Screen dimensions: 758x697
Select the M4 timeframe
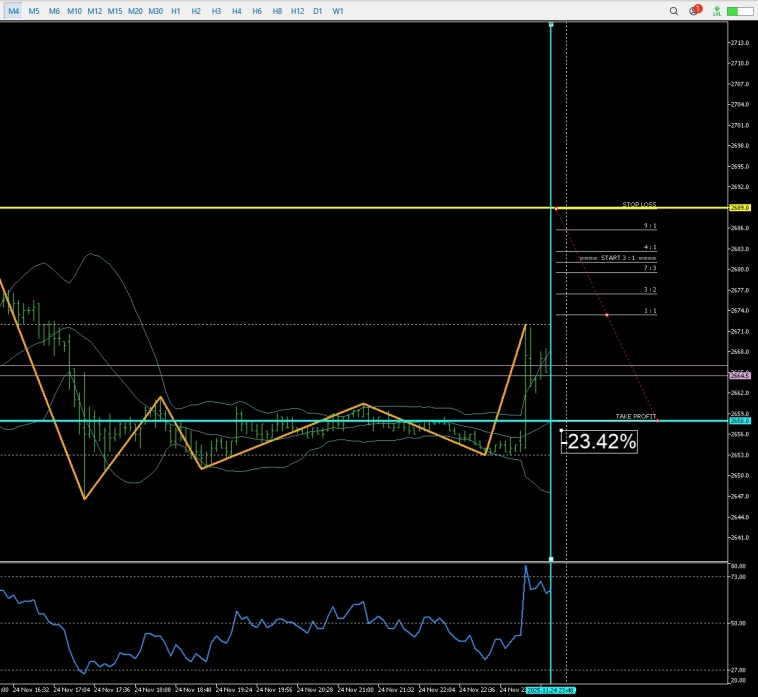point(14,10)
